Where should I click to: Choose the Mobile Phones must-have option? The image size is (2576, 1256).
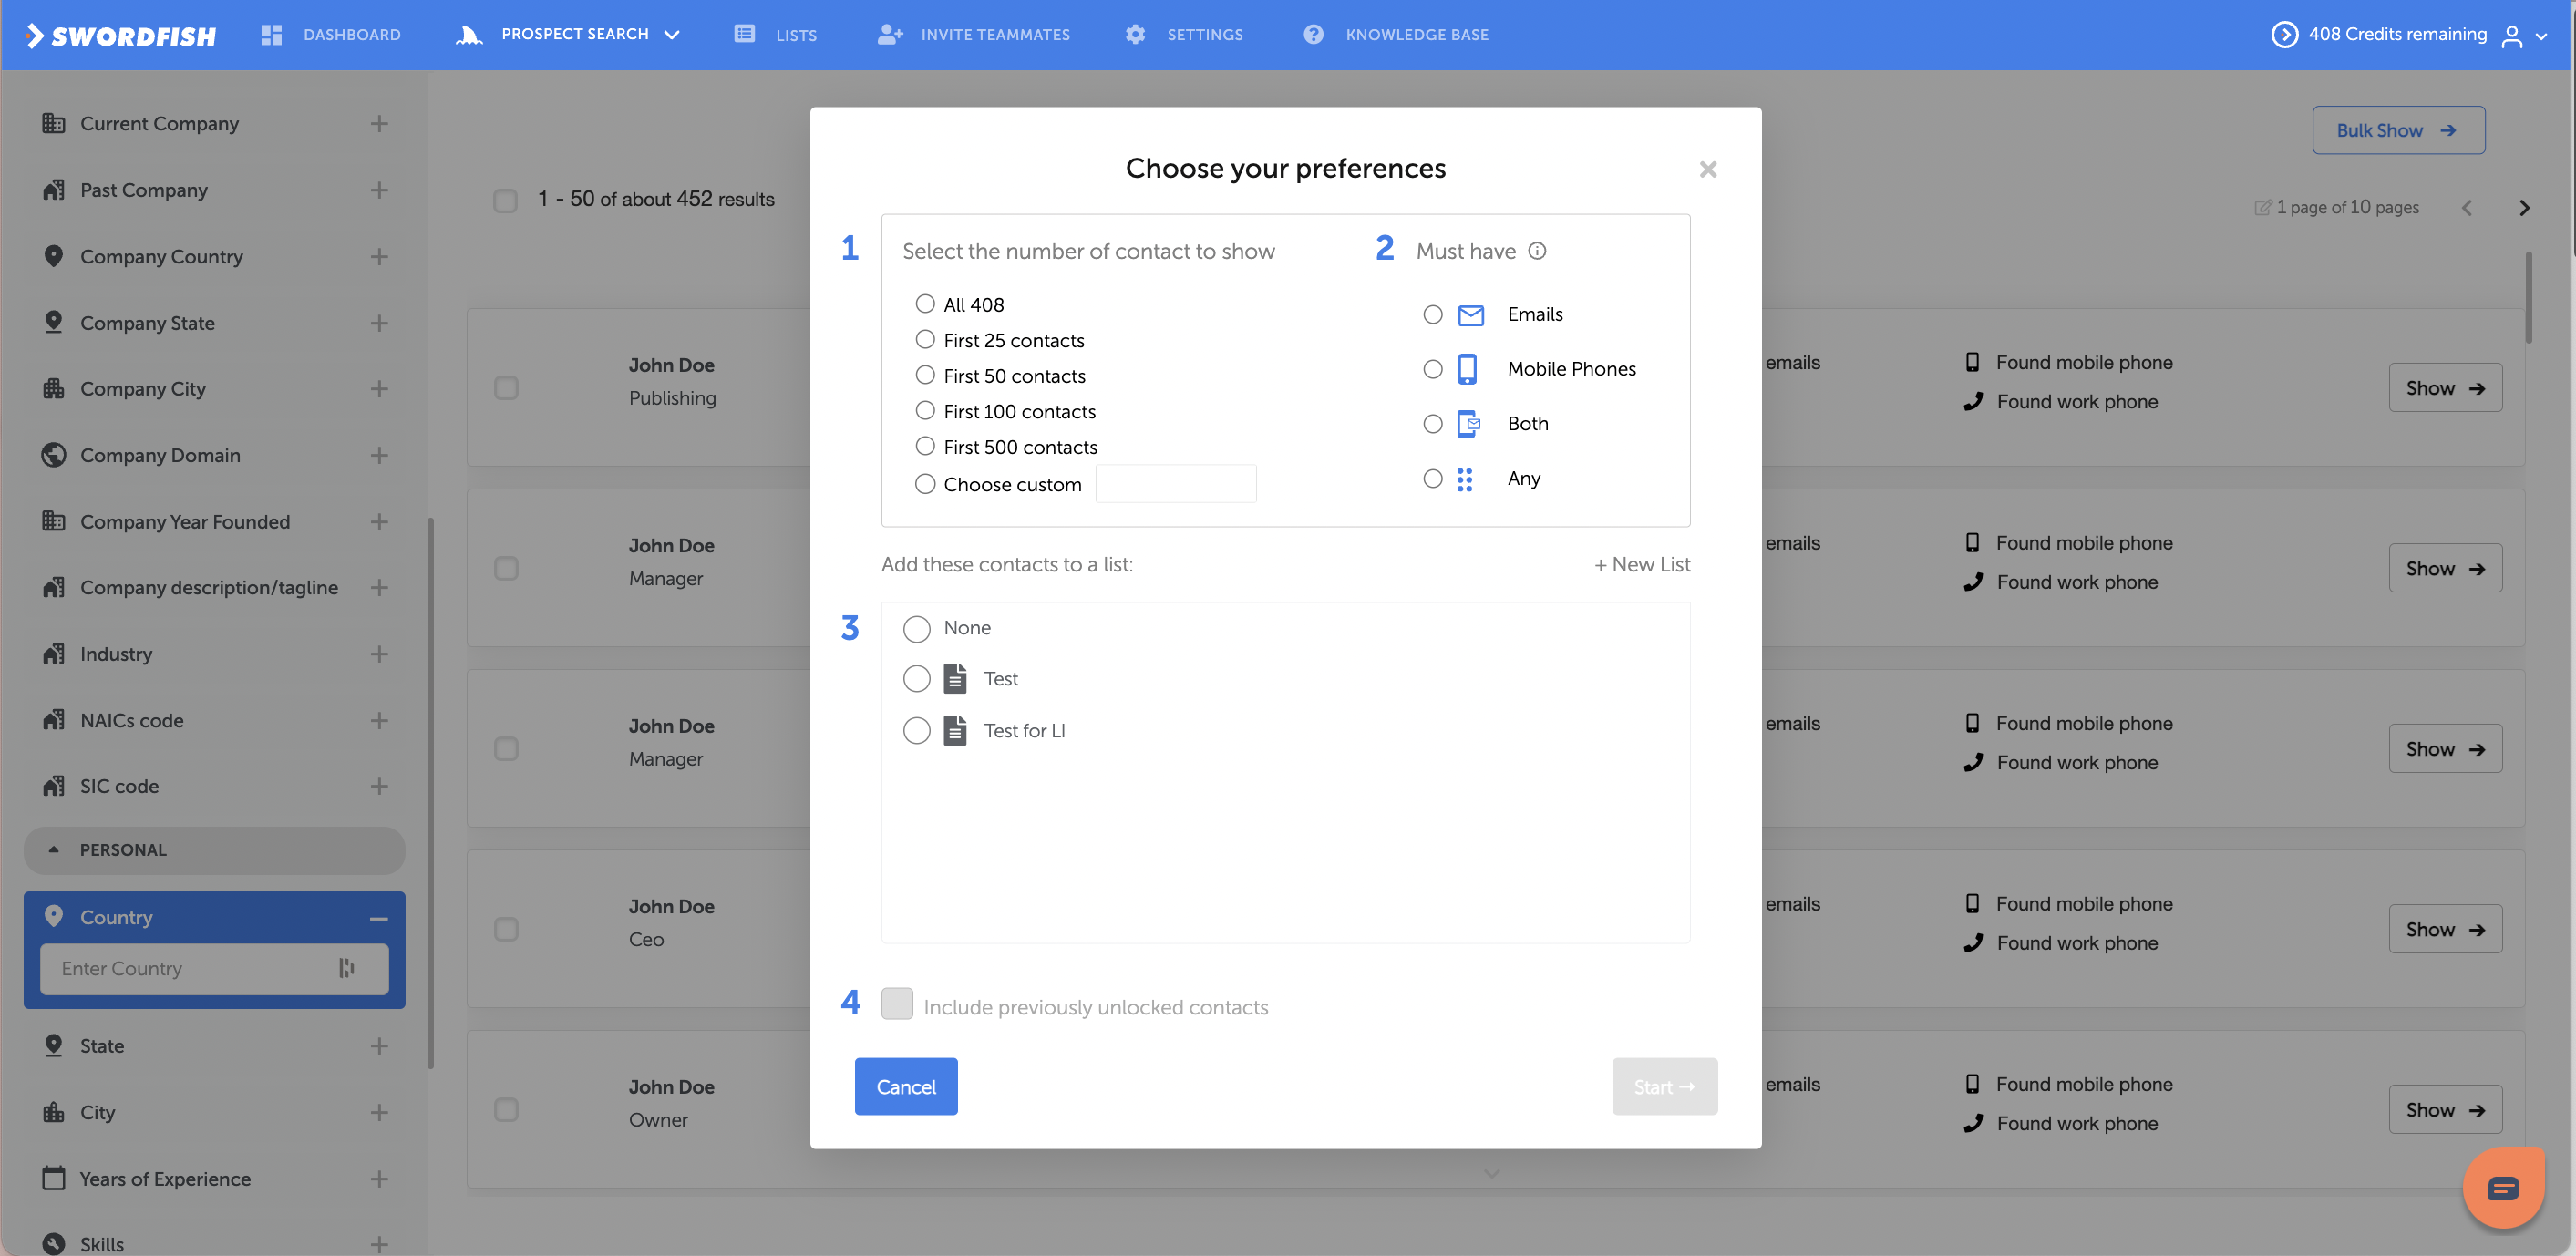pos(1433,369)
